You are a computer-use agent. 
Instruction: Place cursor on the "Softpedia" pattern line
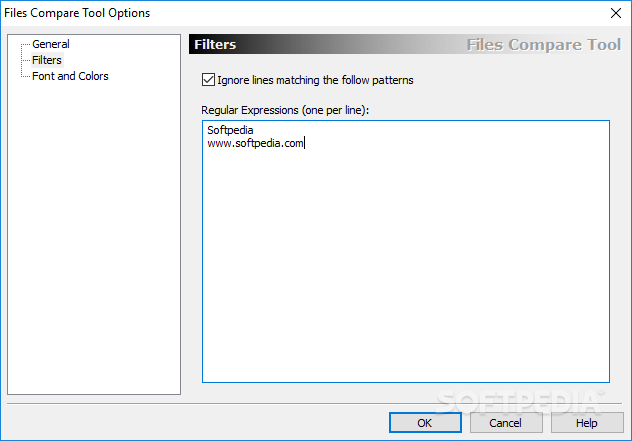230,130
